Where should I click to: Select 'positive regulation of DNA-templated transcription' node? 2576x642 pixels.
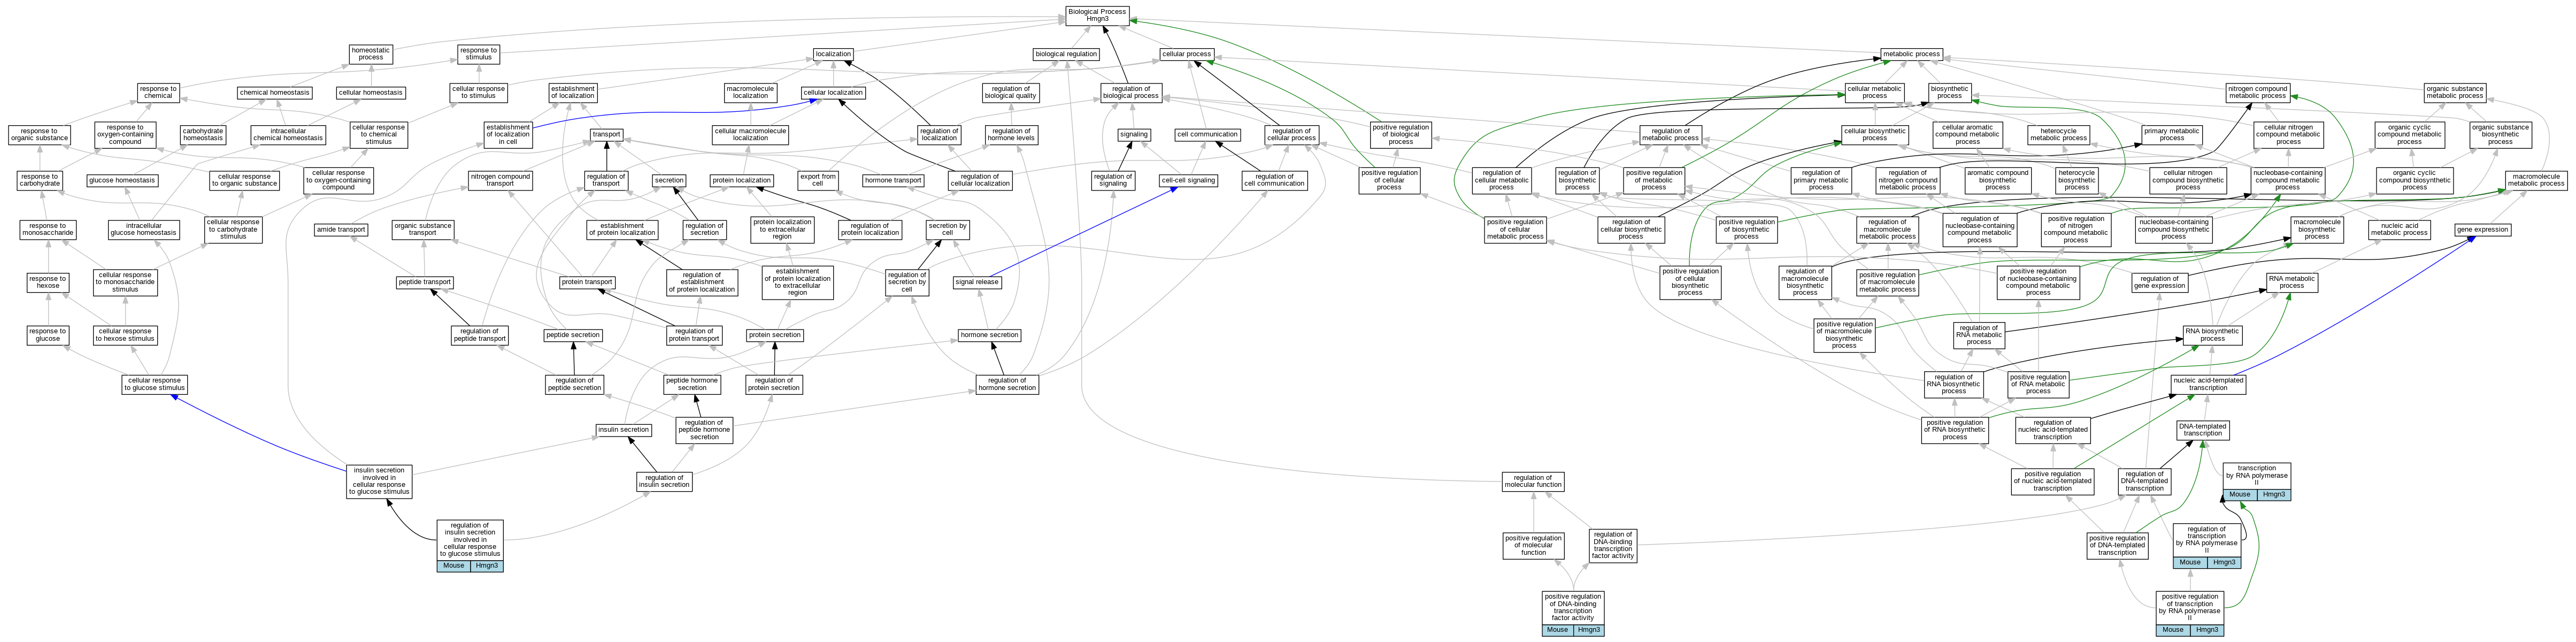click(2117, 545)
